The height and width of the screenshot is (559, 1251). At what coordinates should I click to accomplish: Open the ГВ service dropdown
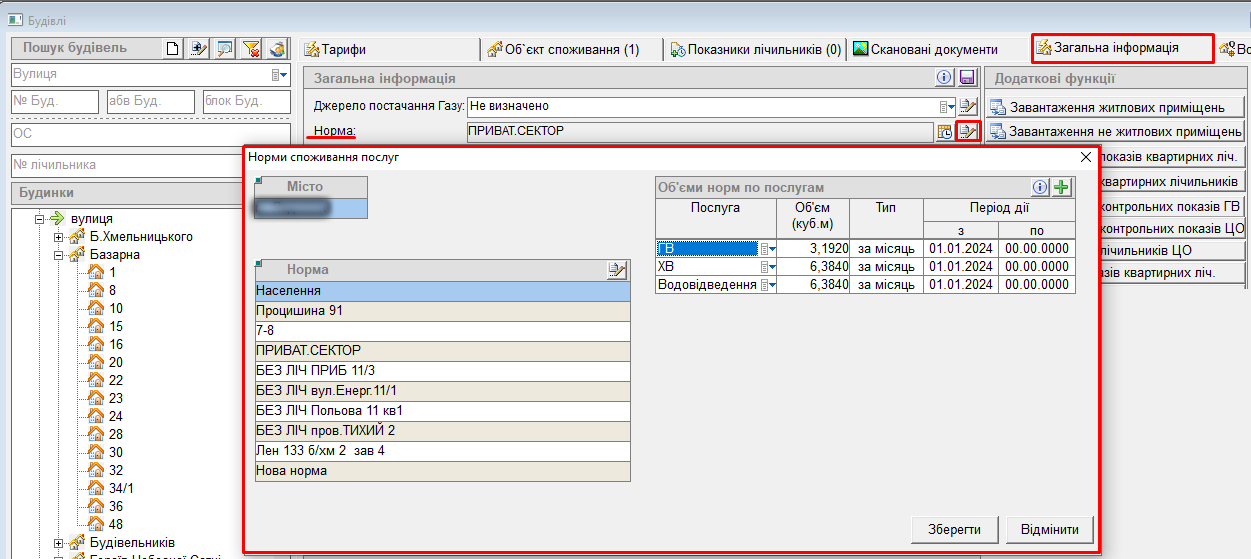767,249
